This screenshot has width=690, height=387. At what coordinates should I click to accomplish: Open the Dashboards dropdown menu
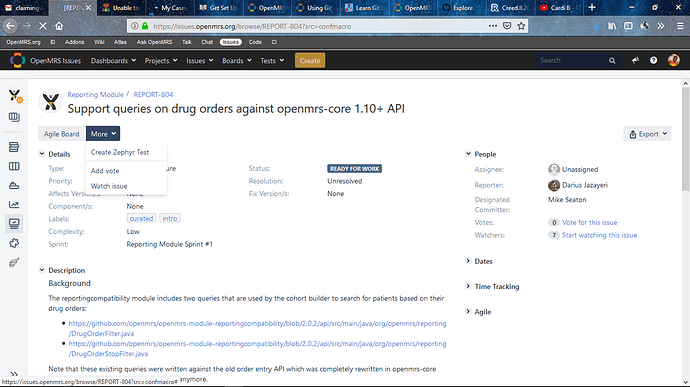(x=113, y=61)
